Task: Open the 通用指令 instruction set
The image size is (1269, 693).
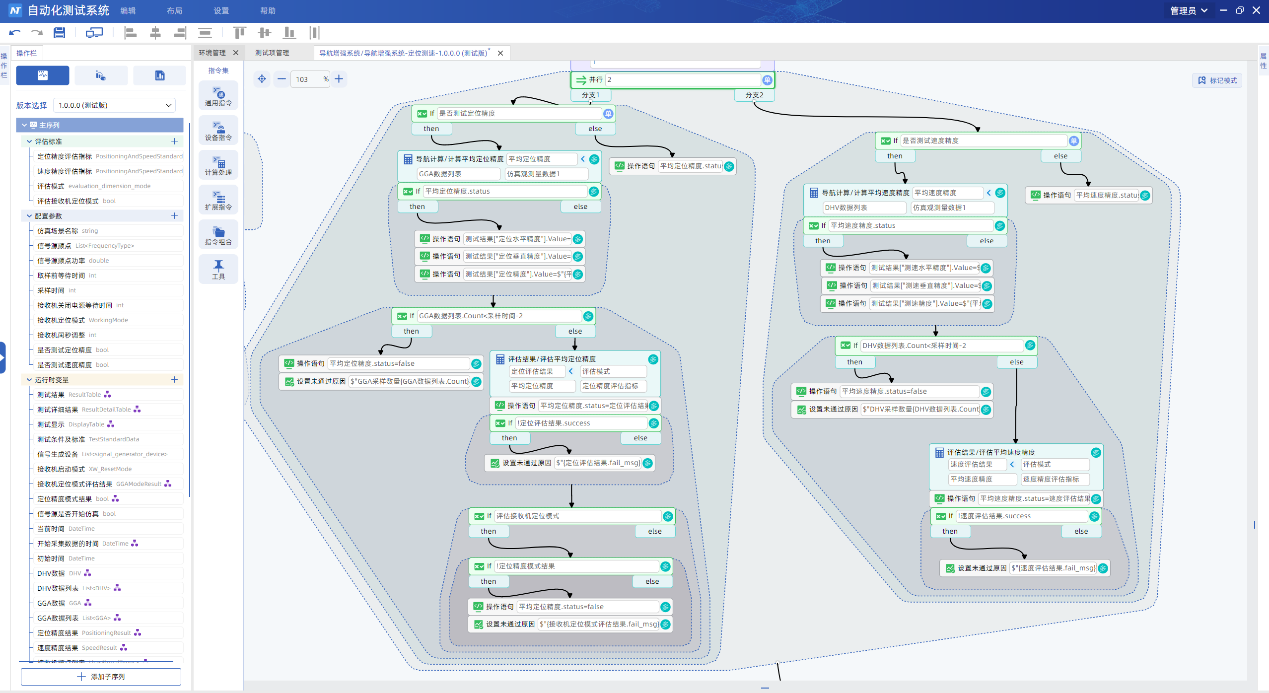Action: pos(218,95)
